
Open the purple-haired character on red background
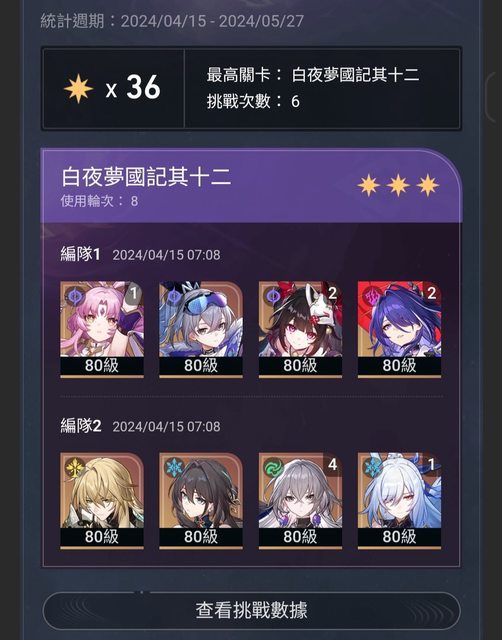click(x=400, y=329)
